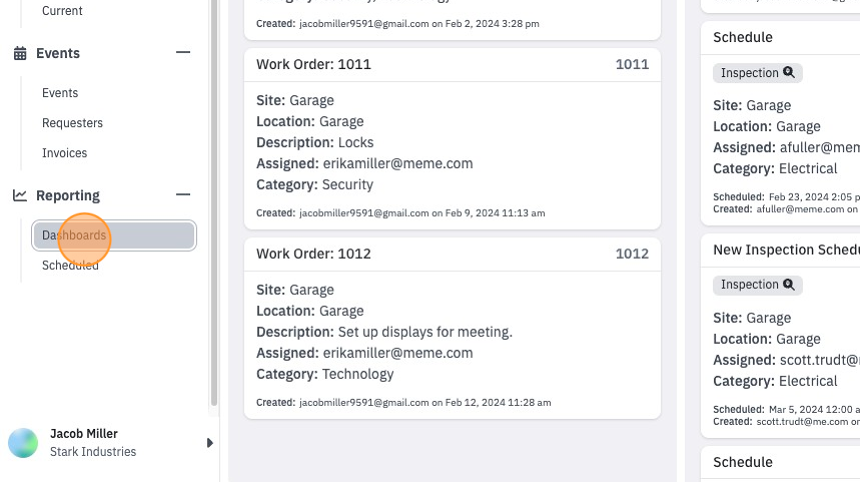Click Jacob Miller's profile avatar
The image size is (860, 482).
click(x=23, y=443)
